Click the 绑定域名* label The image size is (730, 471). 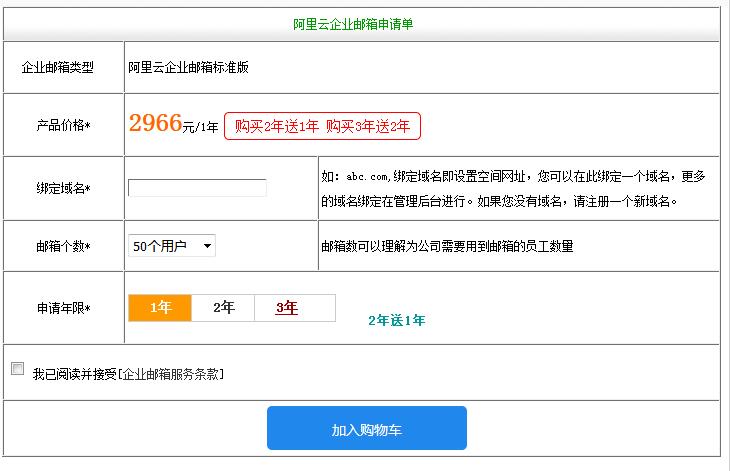click(x=63, y=188)
